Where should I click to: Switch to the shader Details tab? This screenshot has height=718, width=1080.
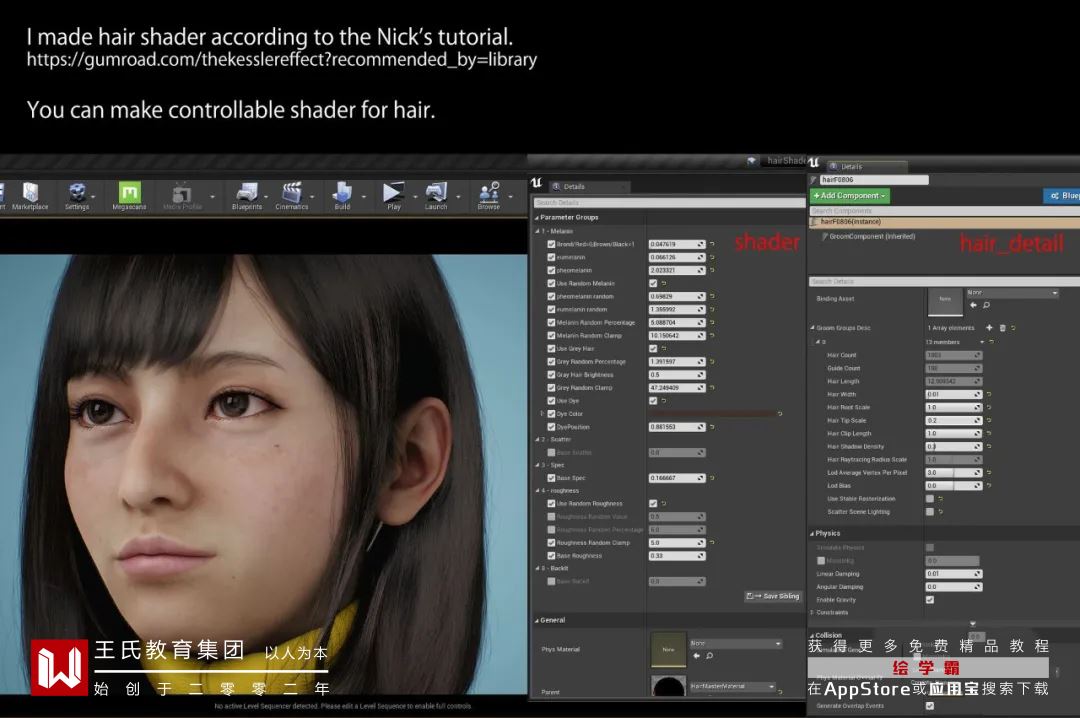click(574, 187)
